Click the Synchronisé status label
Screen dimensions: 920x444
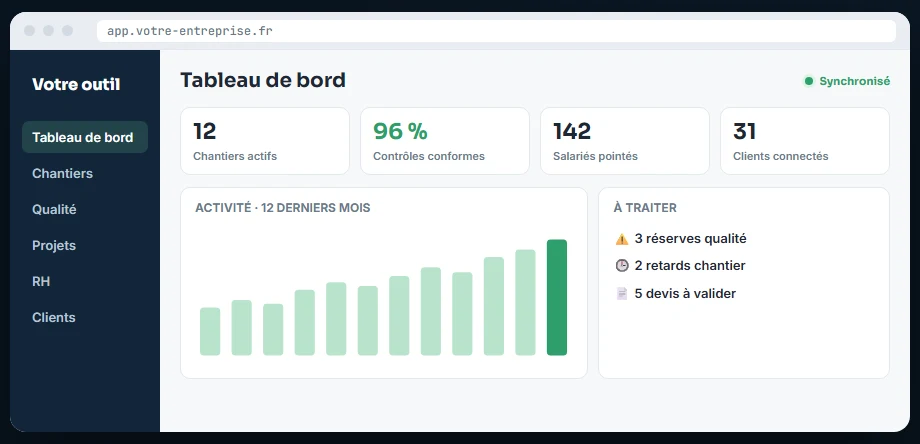click(854, 82)
